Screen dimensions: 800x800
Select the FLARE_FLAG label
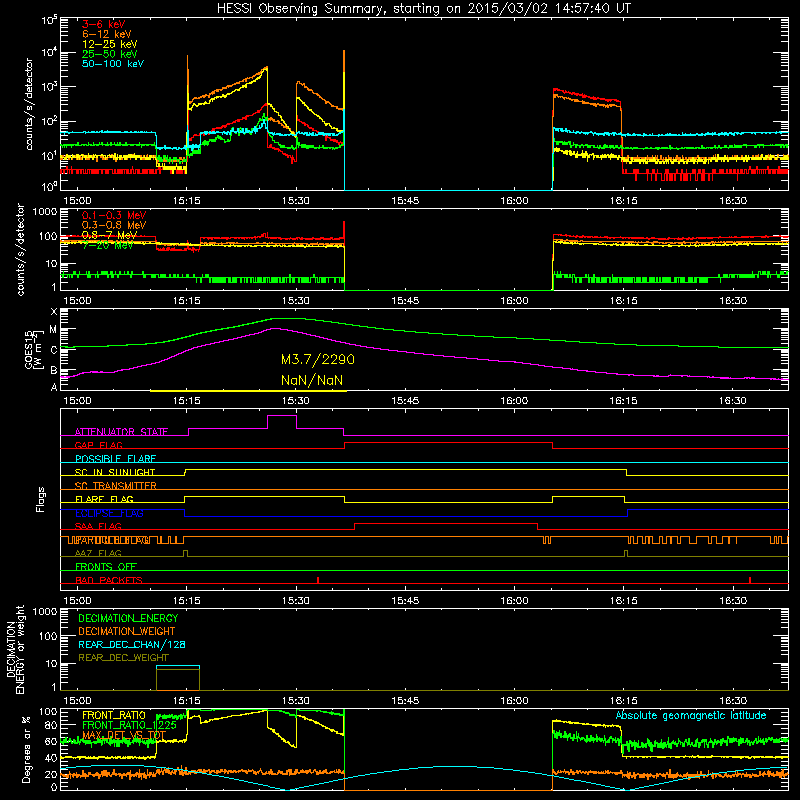coord(104,499)
